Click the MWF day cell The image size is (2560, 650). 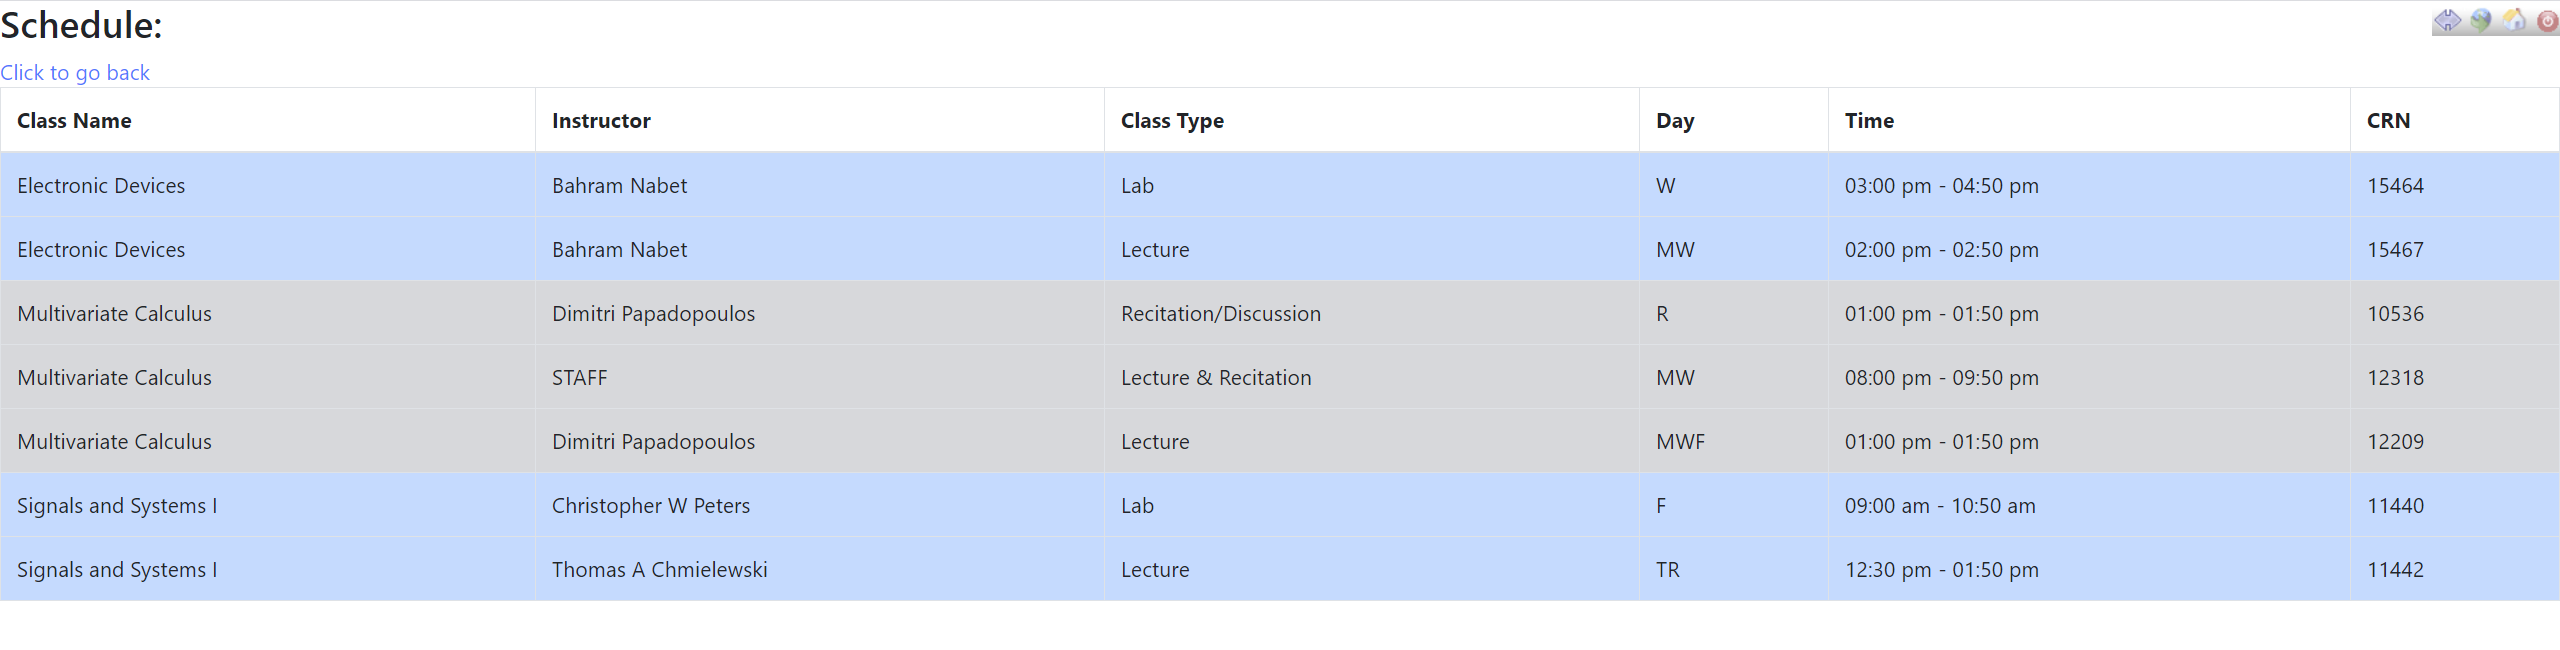1680,442
